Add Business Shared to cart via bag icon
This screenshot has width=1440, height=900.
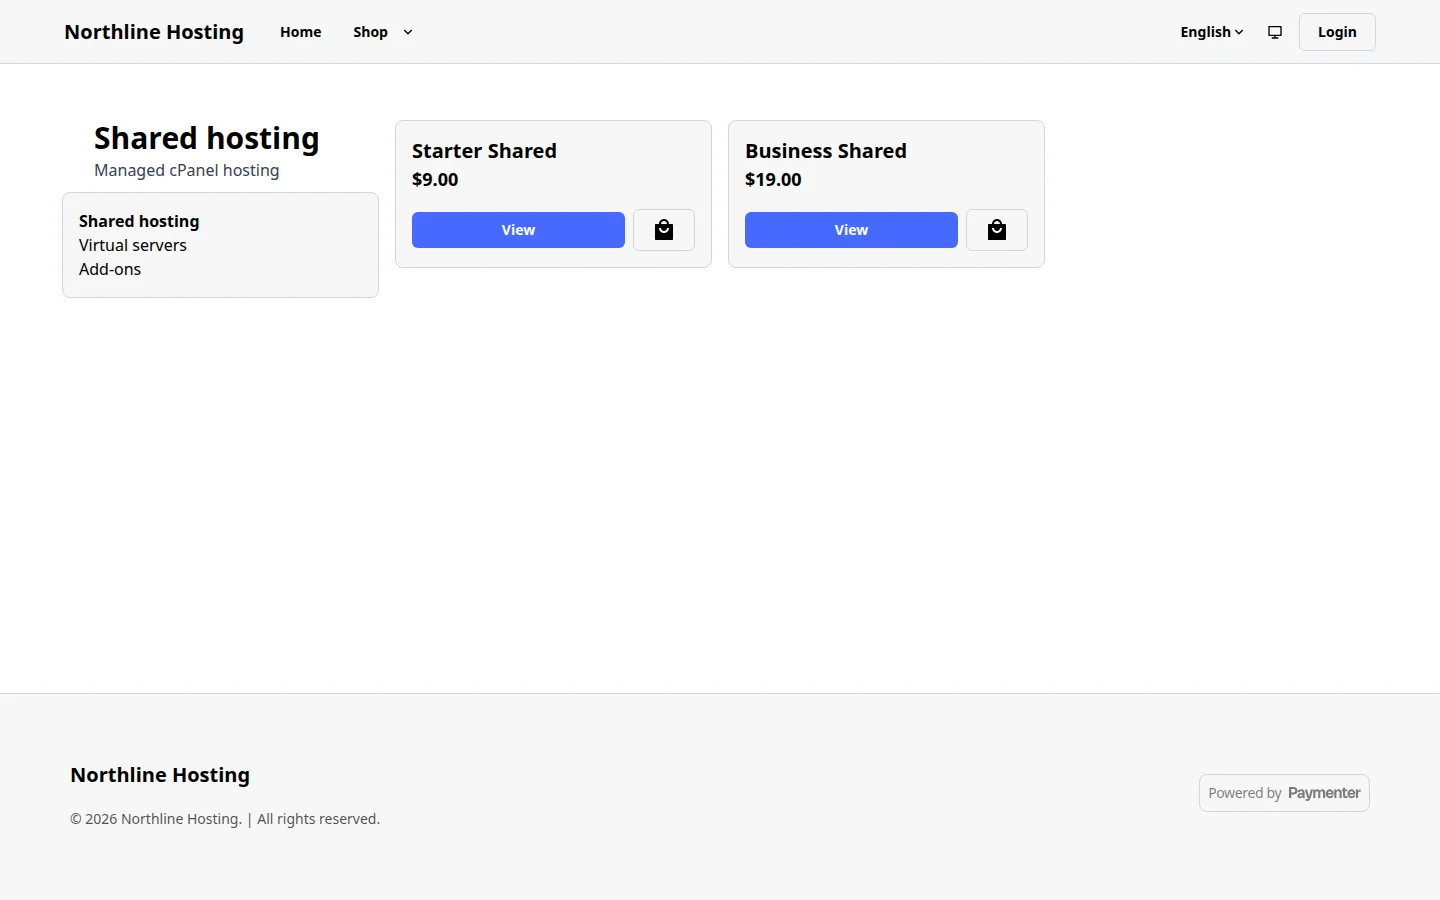point(997,230)
